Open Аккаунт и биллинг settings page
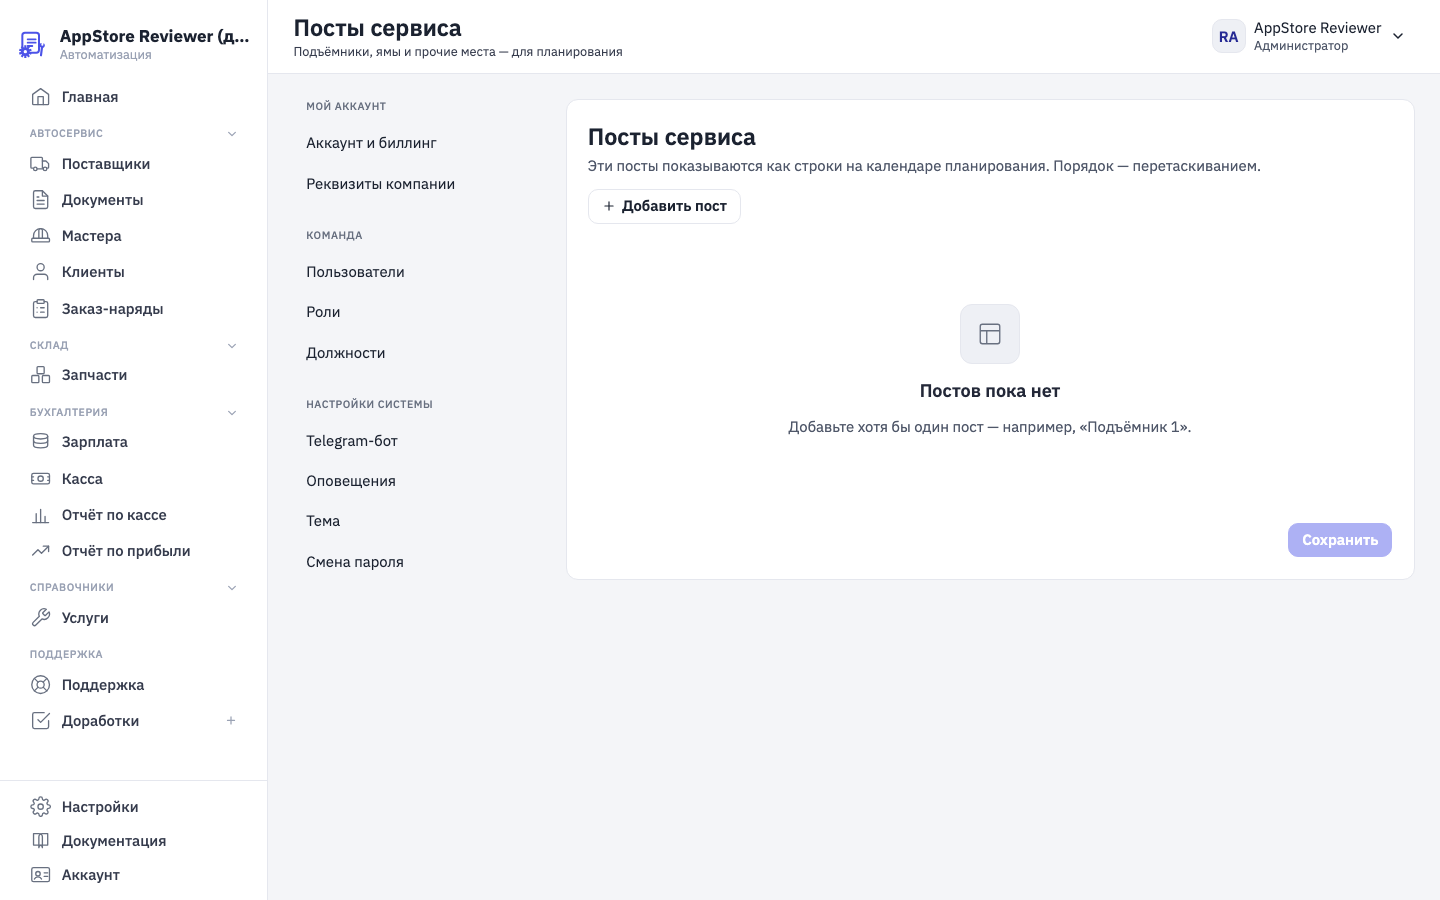This screenshot has width=1440, height=900. tap(371, 143)
